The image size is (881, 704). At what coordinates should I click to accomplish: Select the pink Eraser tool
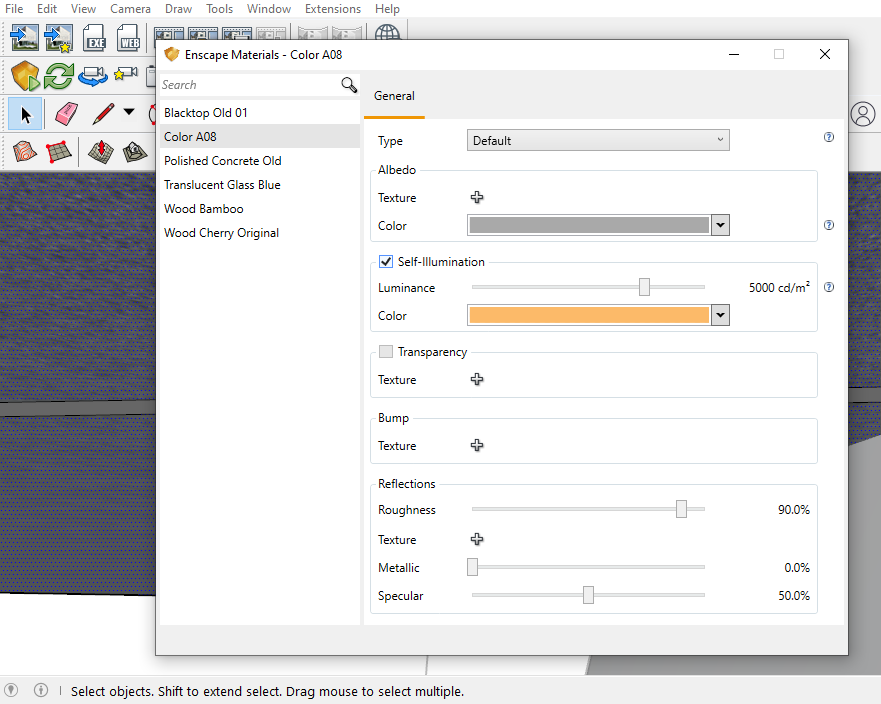click(x=66, y=113)
